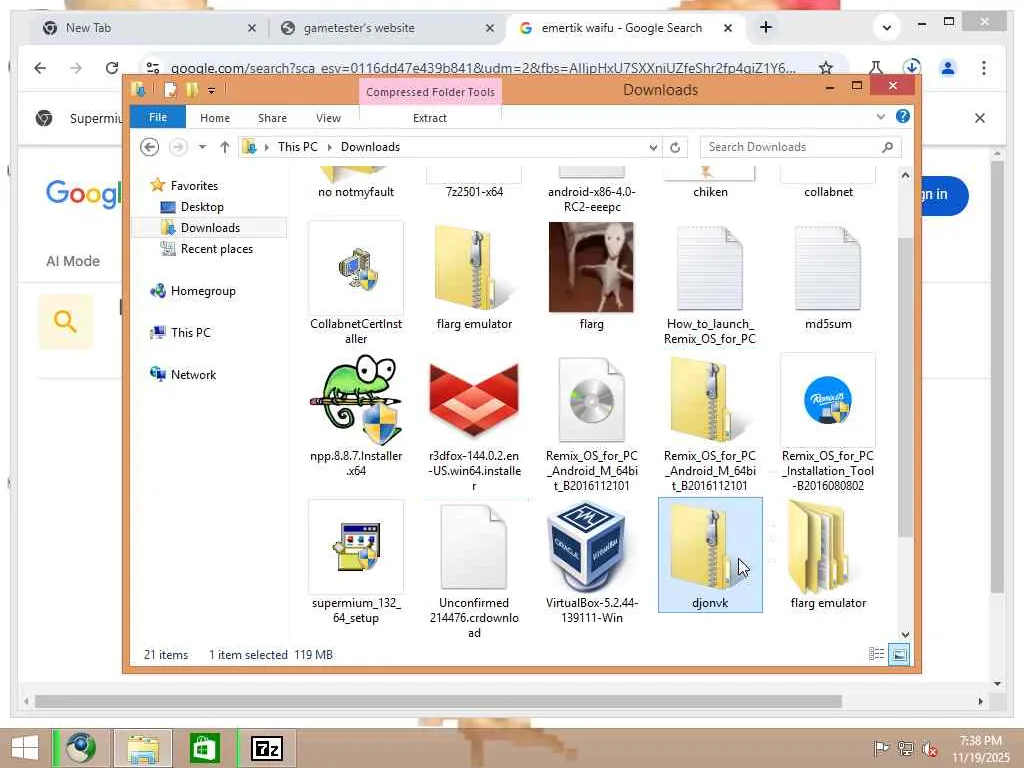1024x768 pixels.
Task: Open a new Chrome tab
Action: pos(766,27)
